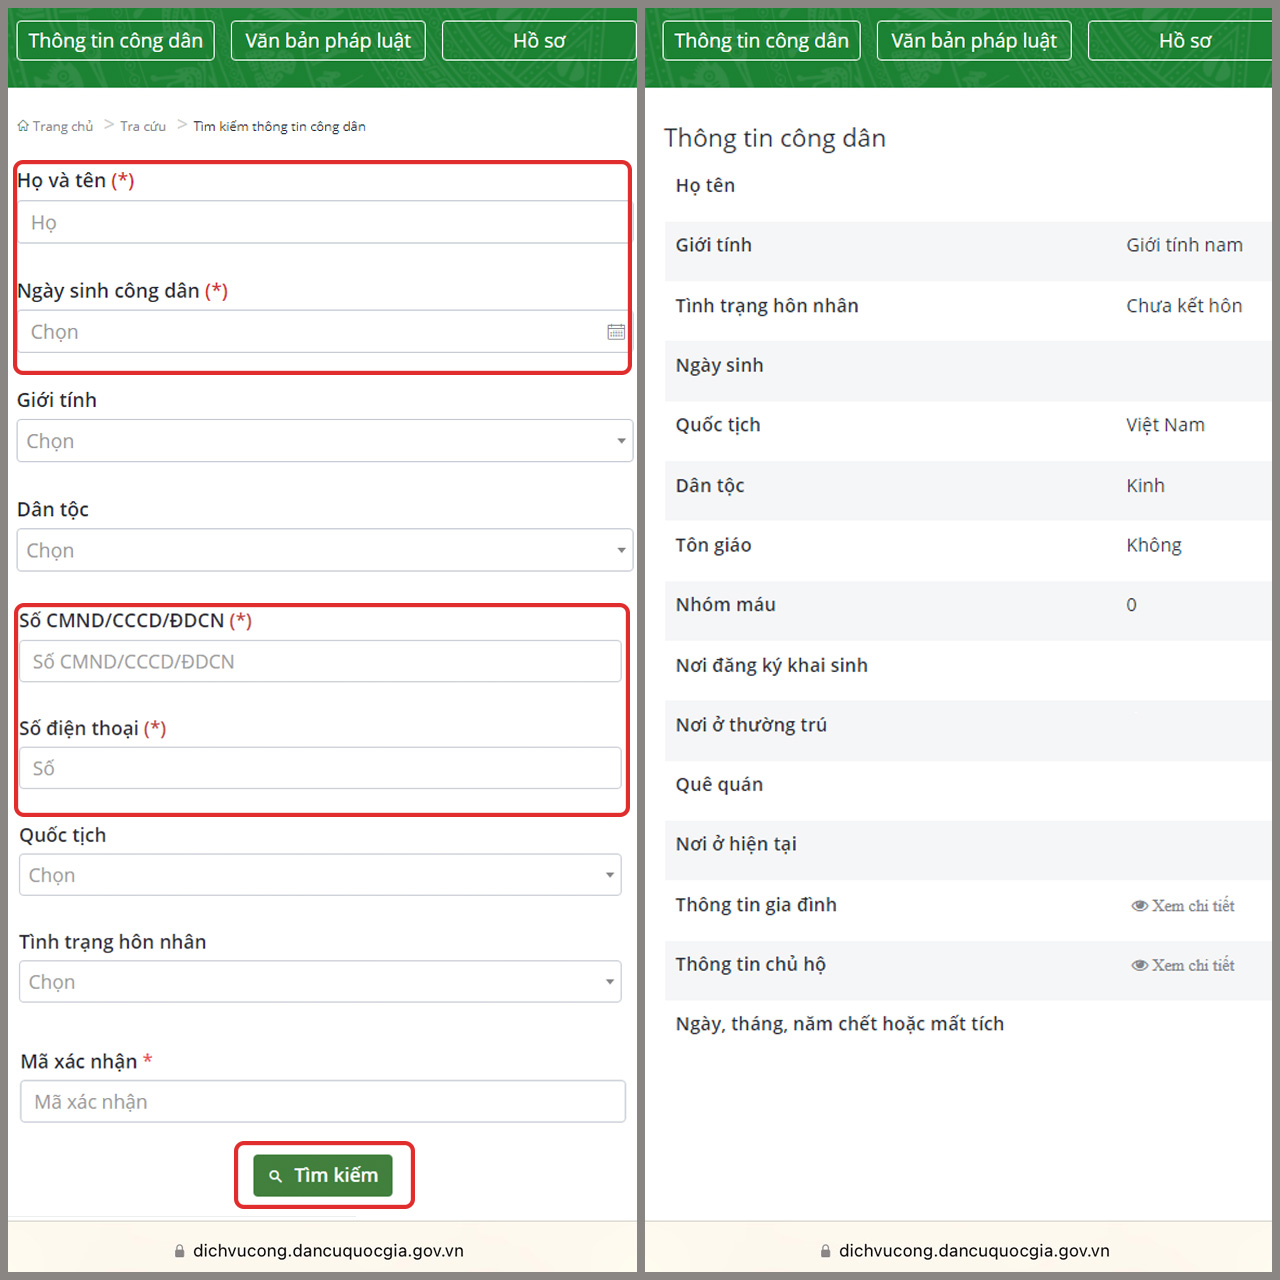The height and width of the screenshot is (1280, 1280).
Task: Click the 'Ngày sinh công dân (*)' form label
Action: tap(122, 291)
